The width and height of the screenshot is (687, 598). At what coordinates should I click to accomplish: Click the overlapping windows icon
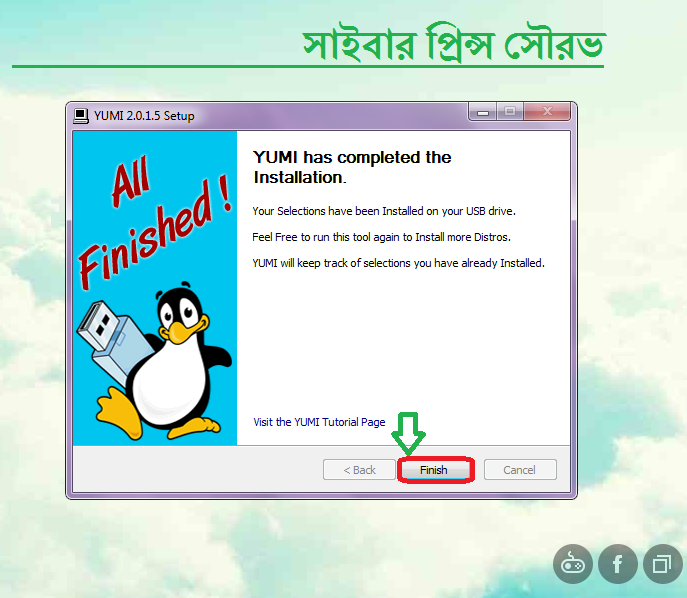(662, 564)
